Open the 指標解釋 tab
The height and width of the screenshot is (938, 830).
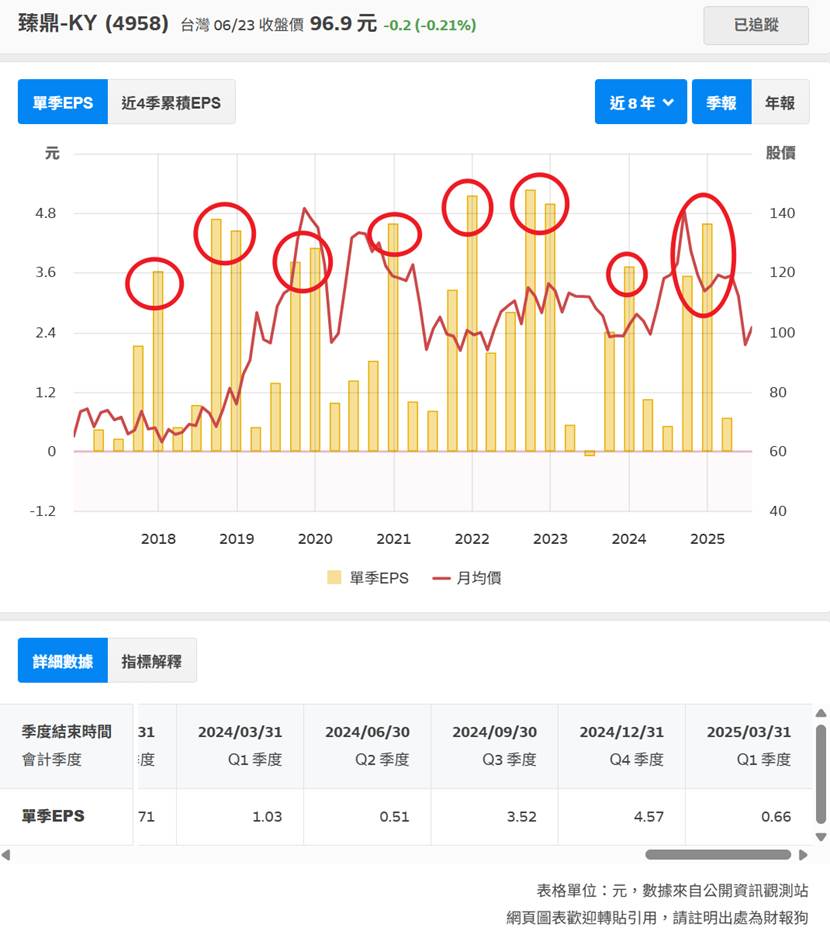(x=152, y=661)
